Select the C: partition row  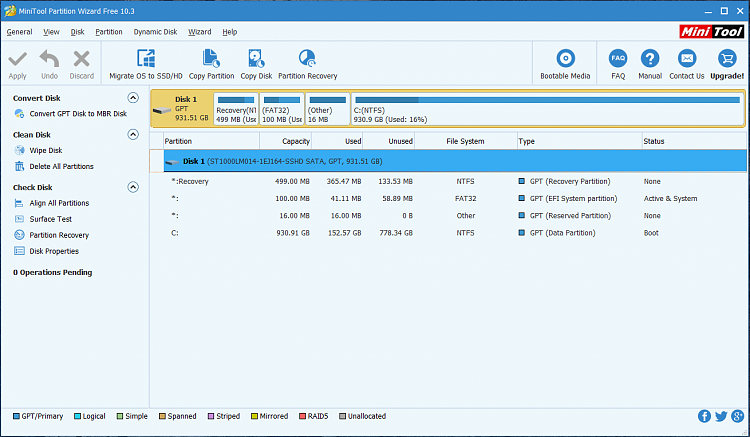[x=455, y=233]
